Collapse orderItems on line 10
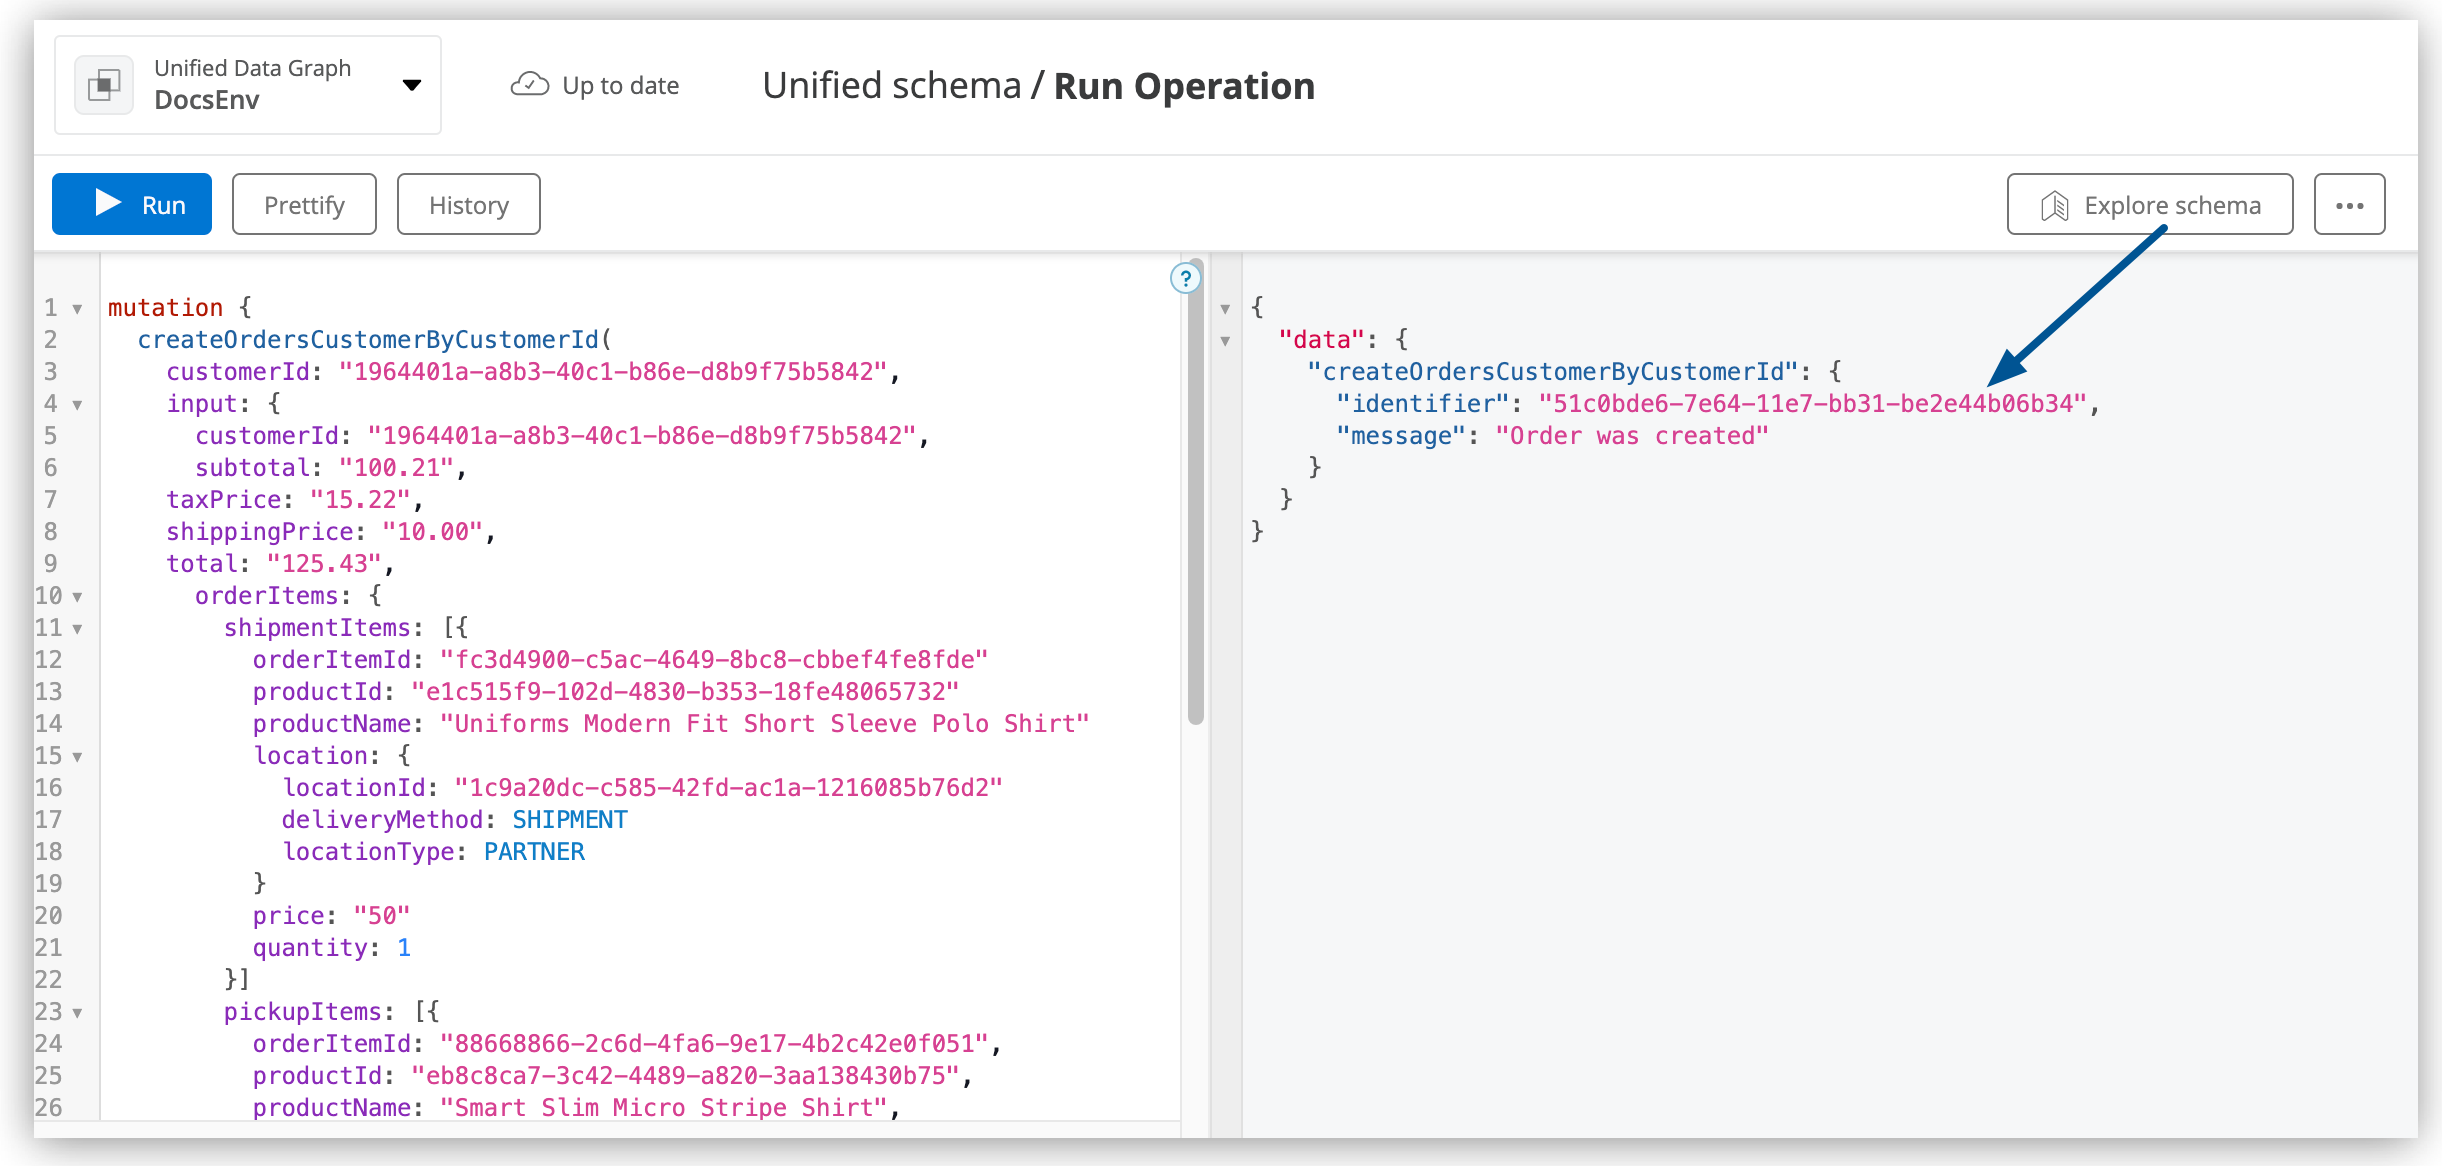The height and width of the screenshot is (1166, 2442). click(78, 596)
